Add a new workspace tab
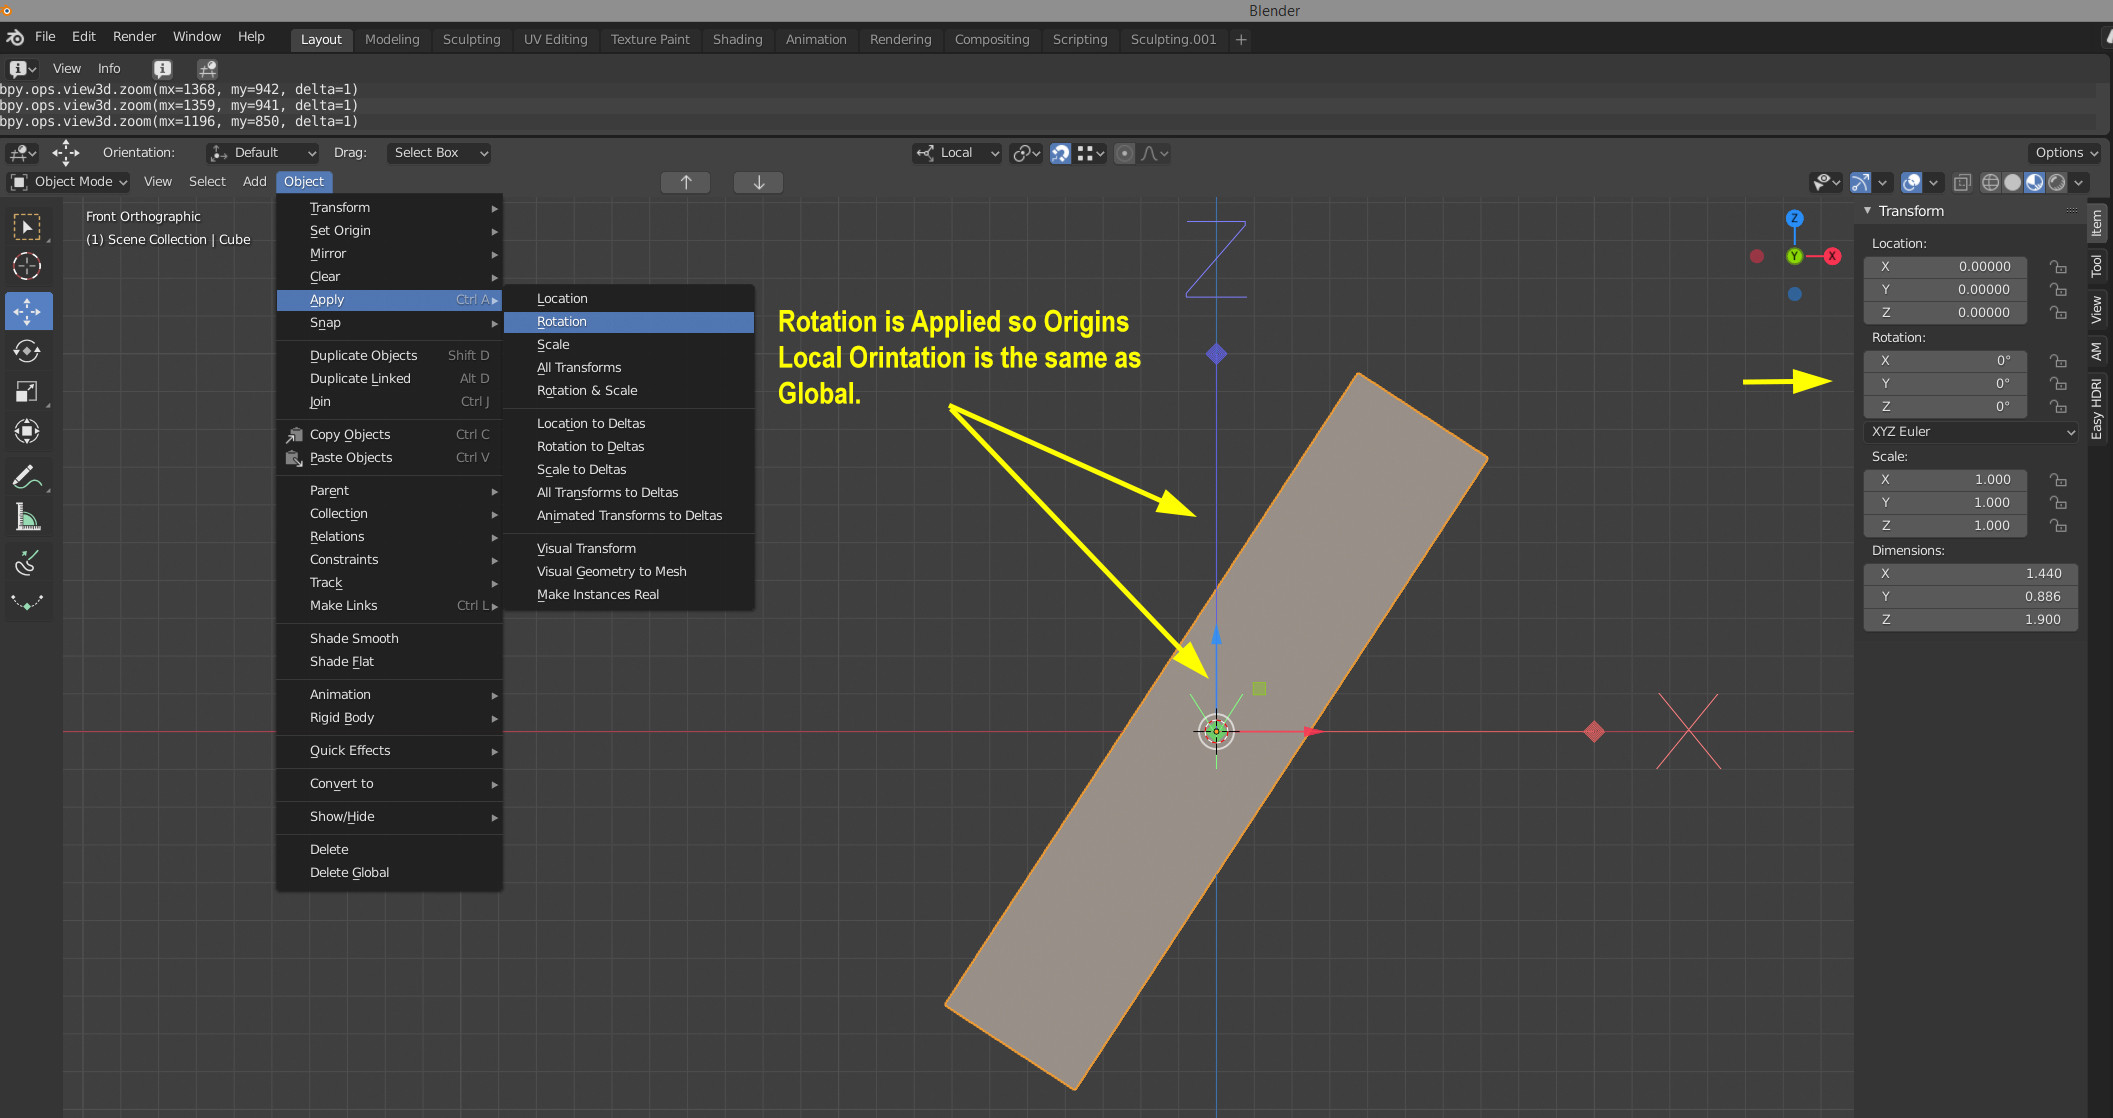Image resolution: width=2113 pixels, height=1118 pixels. pos(1241,39)
